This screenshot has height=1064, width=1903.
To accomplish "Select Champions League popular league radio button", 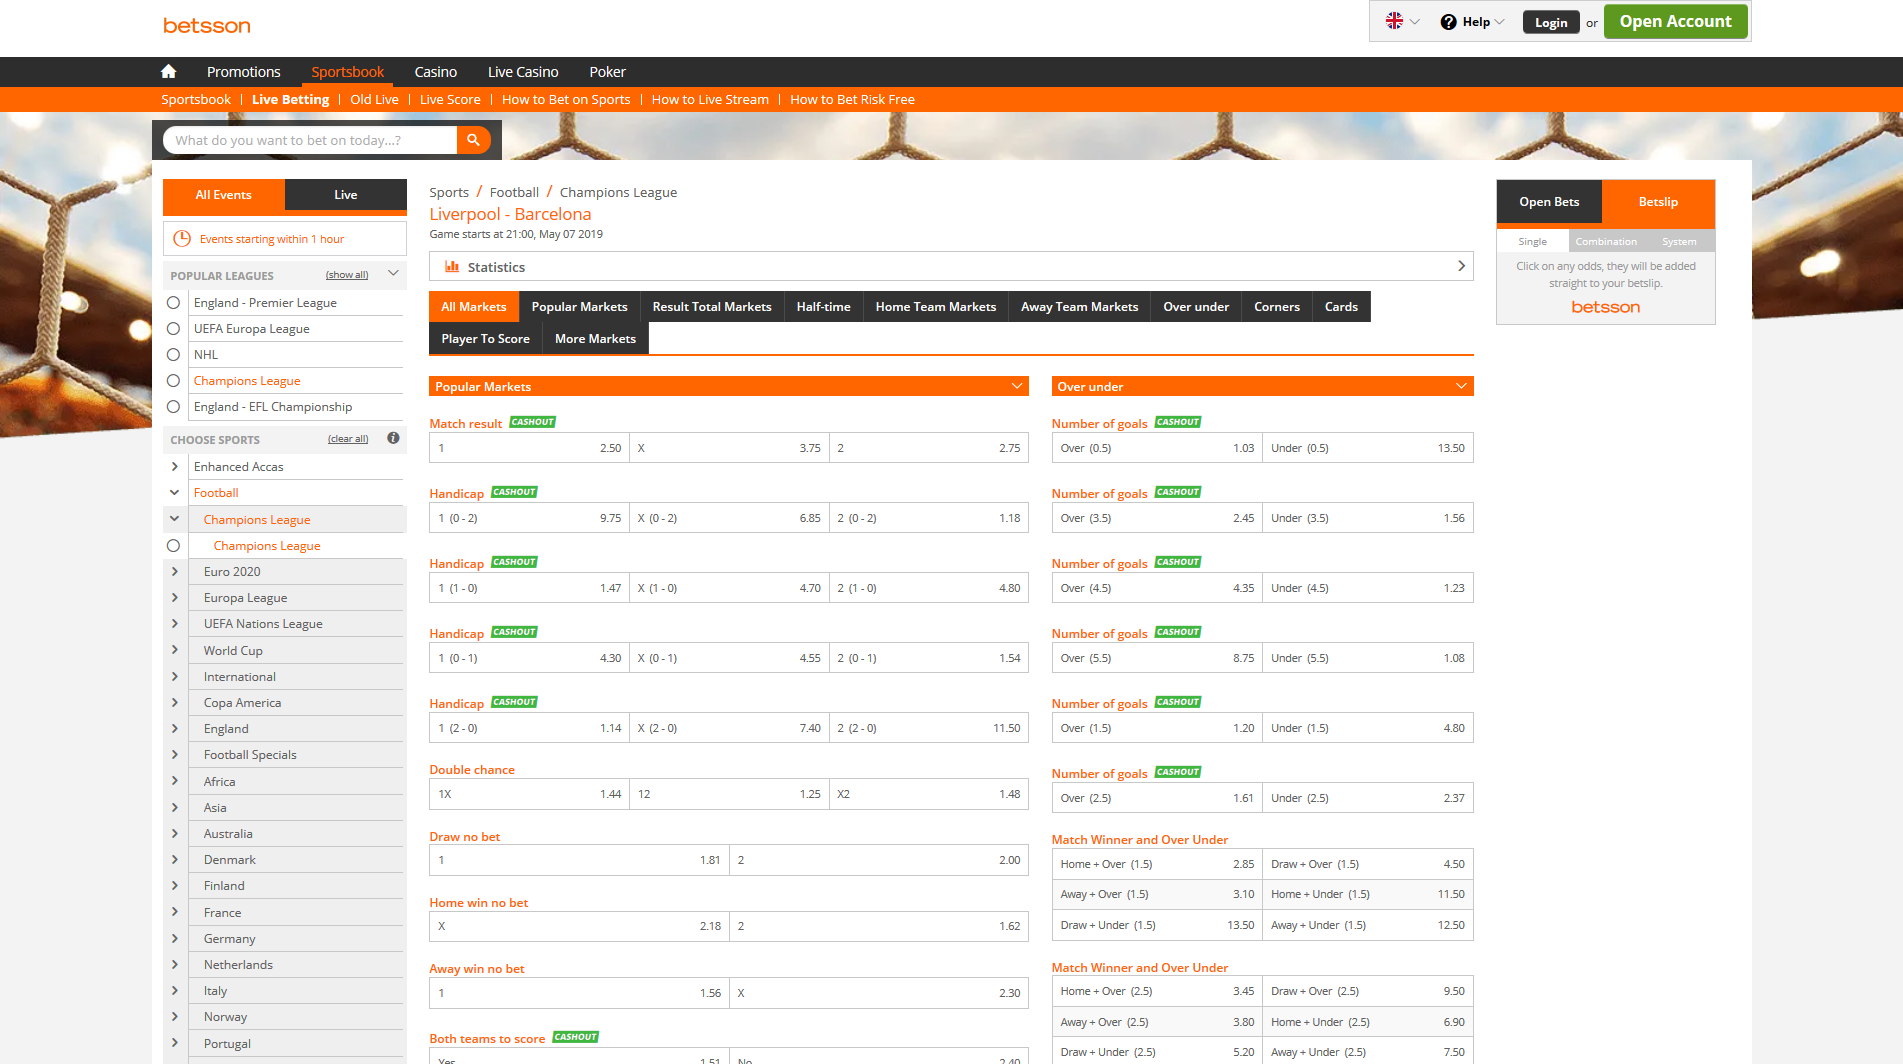I will coord(173,381).
